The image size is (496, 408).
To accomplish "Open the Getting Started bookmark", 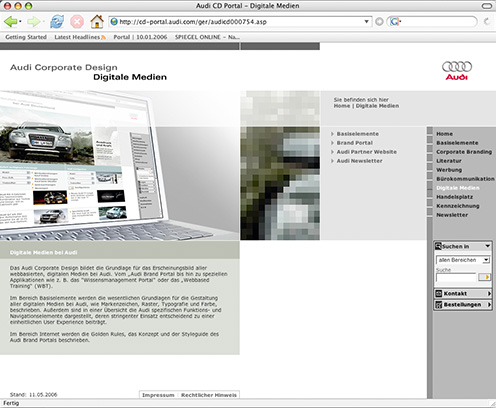I will (x=26, y=37).
